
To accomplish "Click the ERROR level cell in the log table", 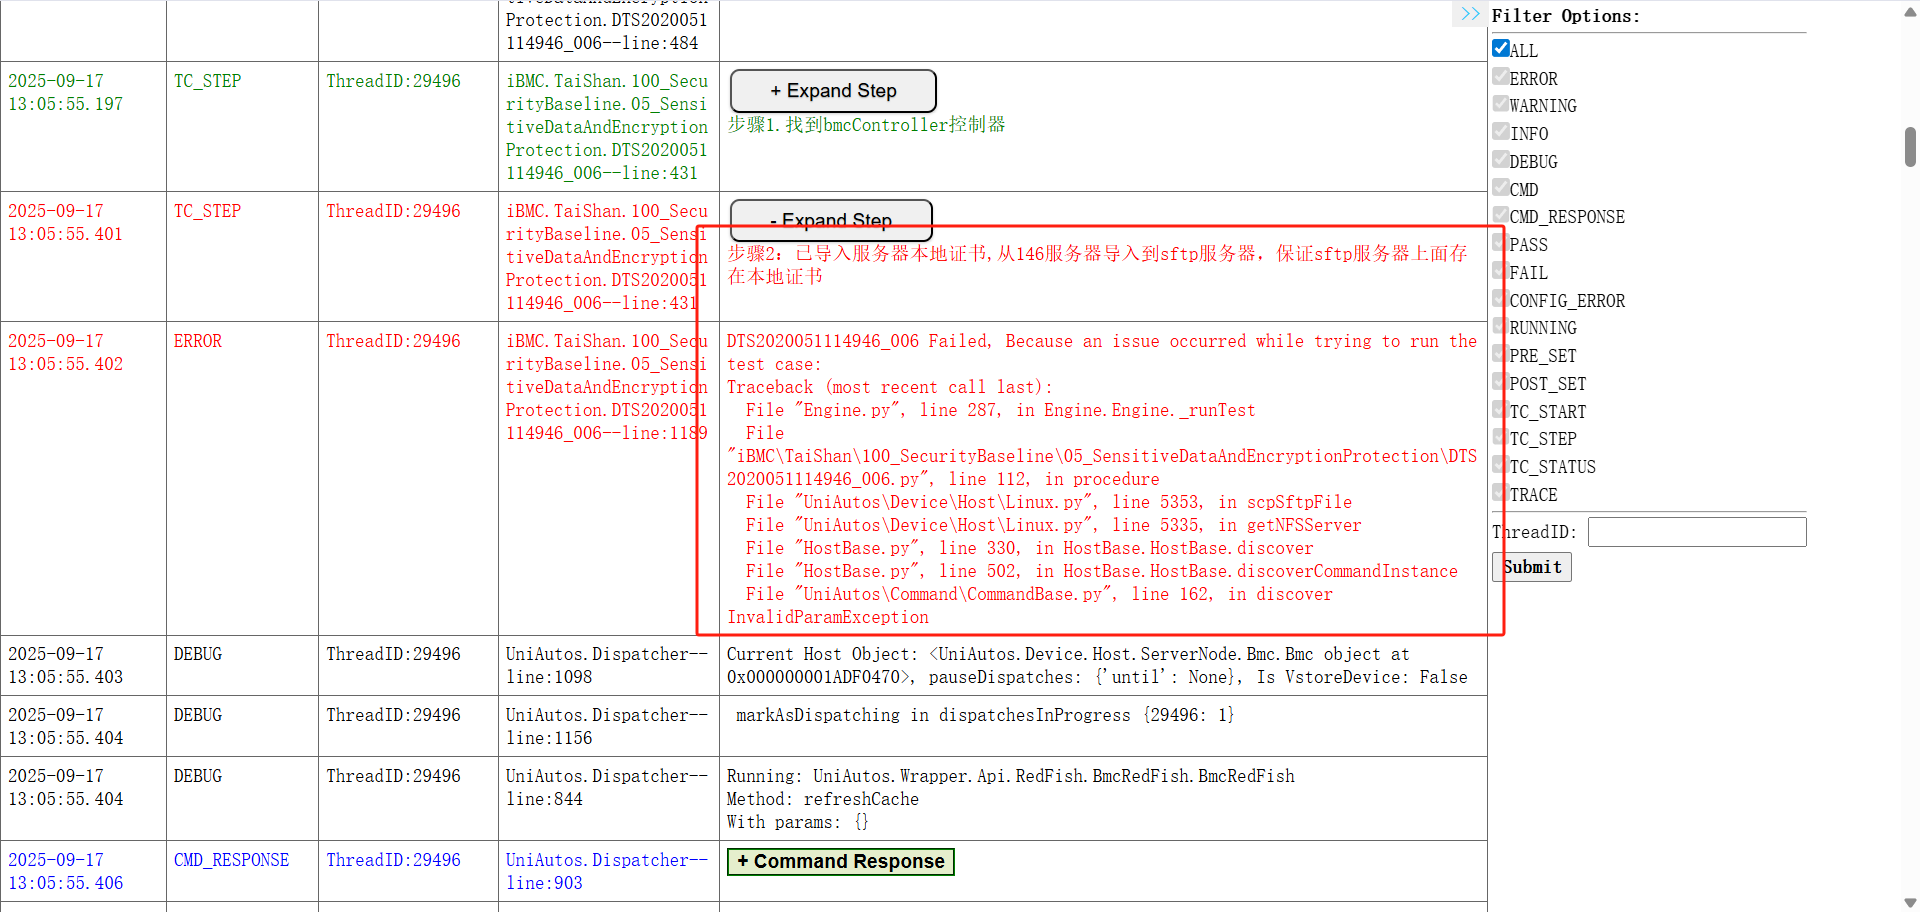I will pos(198,342).
